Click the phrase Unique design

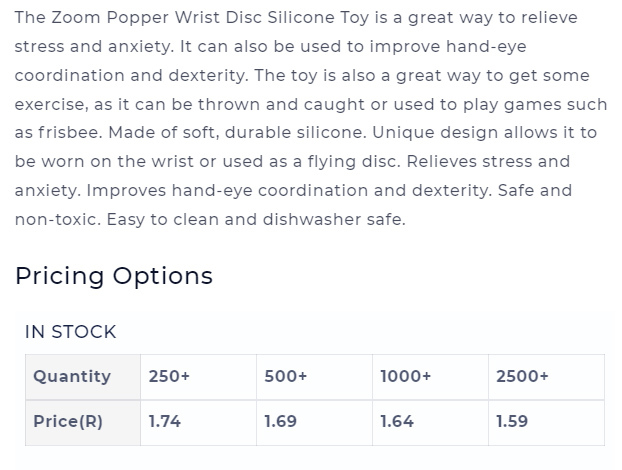point(435,133)
